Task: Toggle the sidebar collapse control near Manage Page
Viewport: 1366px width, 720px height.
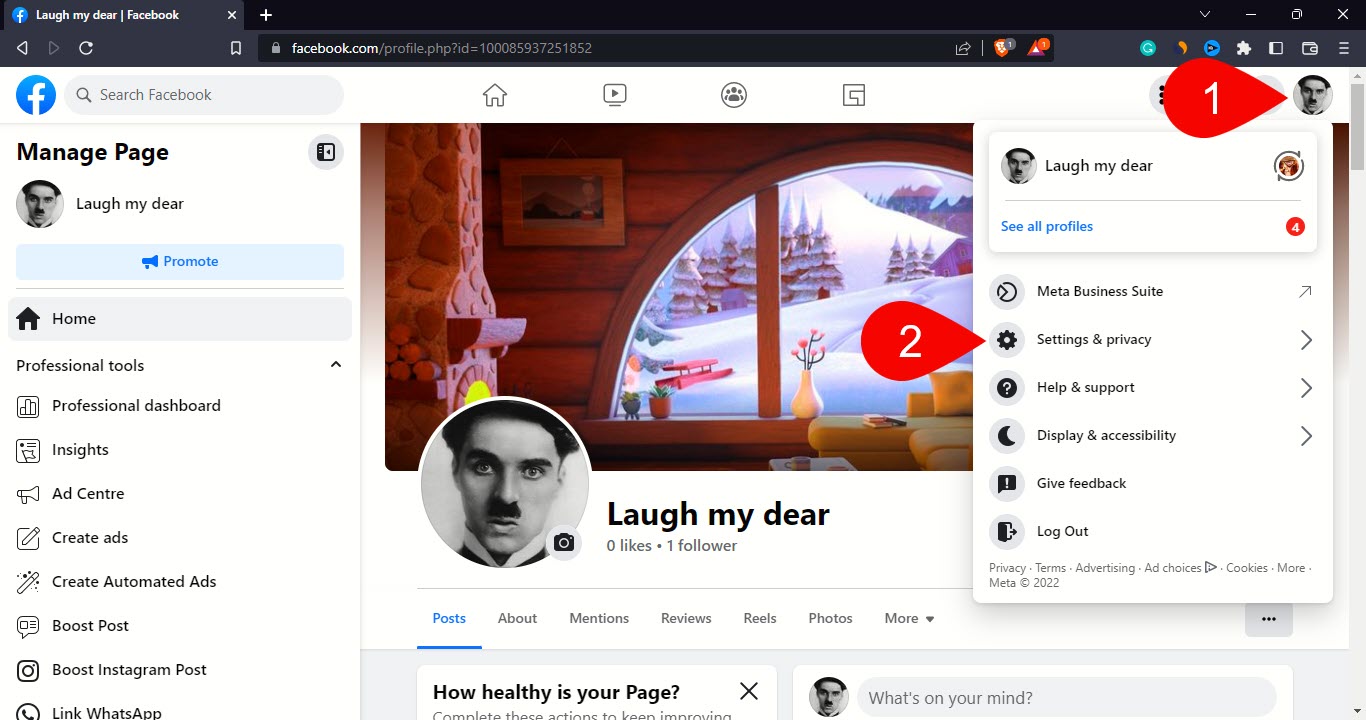Action: click(324, 152)
